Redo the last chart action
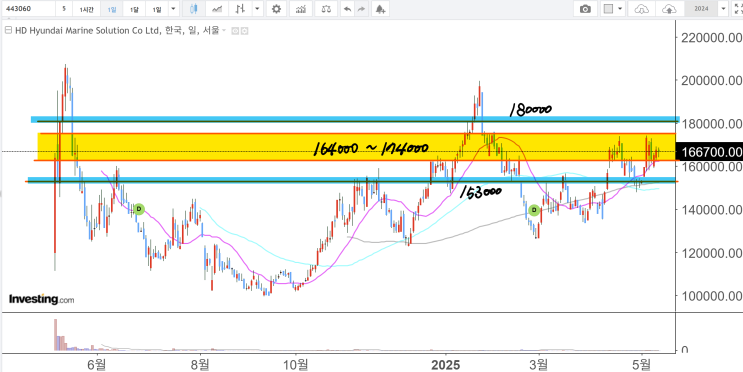Viewport: 743px width, 372px height. [x=362, y=9]
